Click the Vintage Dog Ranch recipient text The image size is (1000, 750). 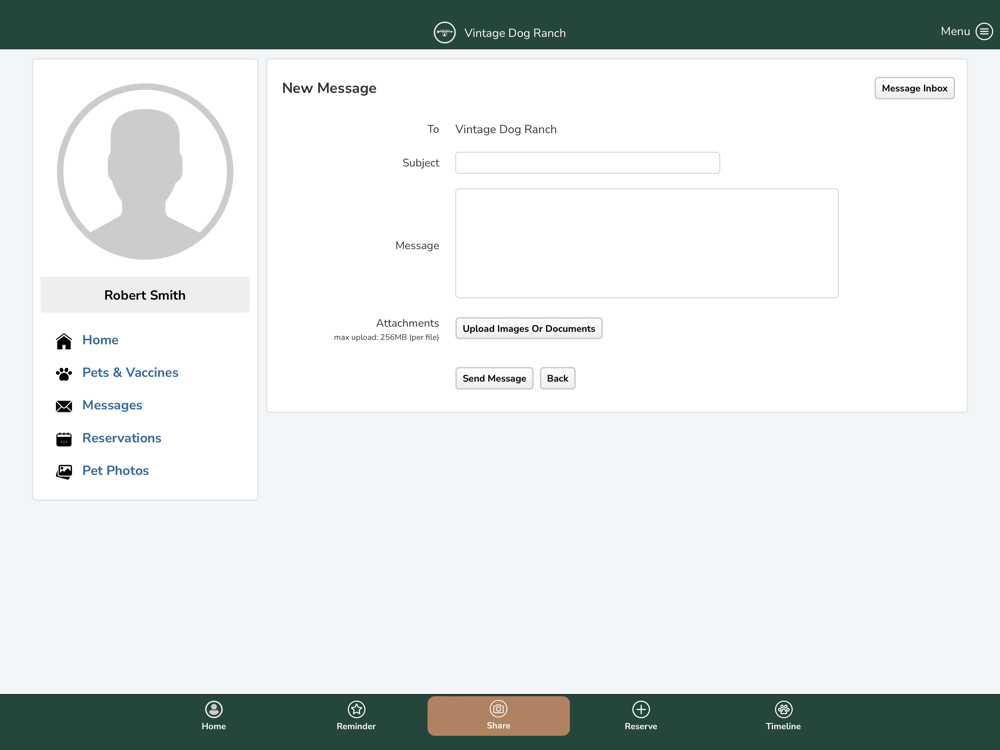pos(506,129)
